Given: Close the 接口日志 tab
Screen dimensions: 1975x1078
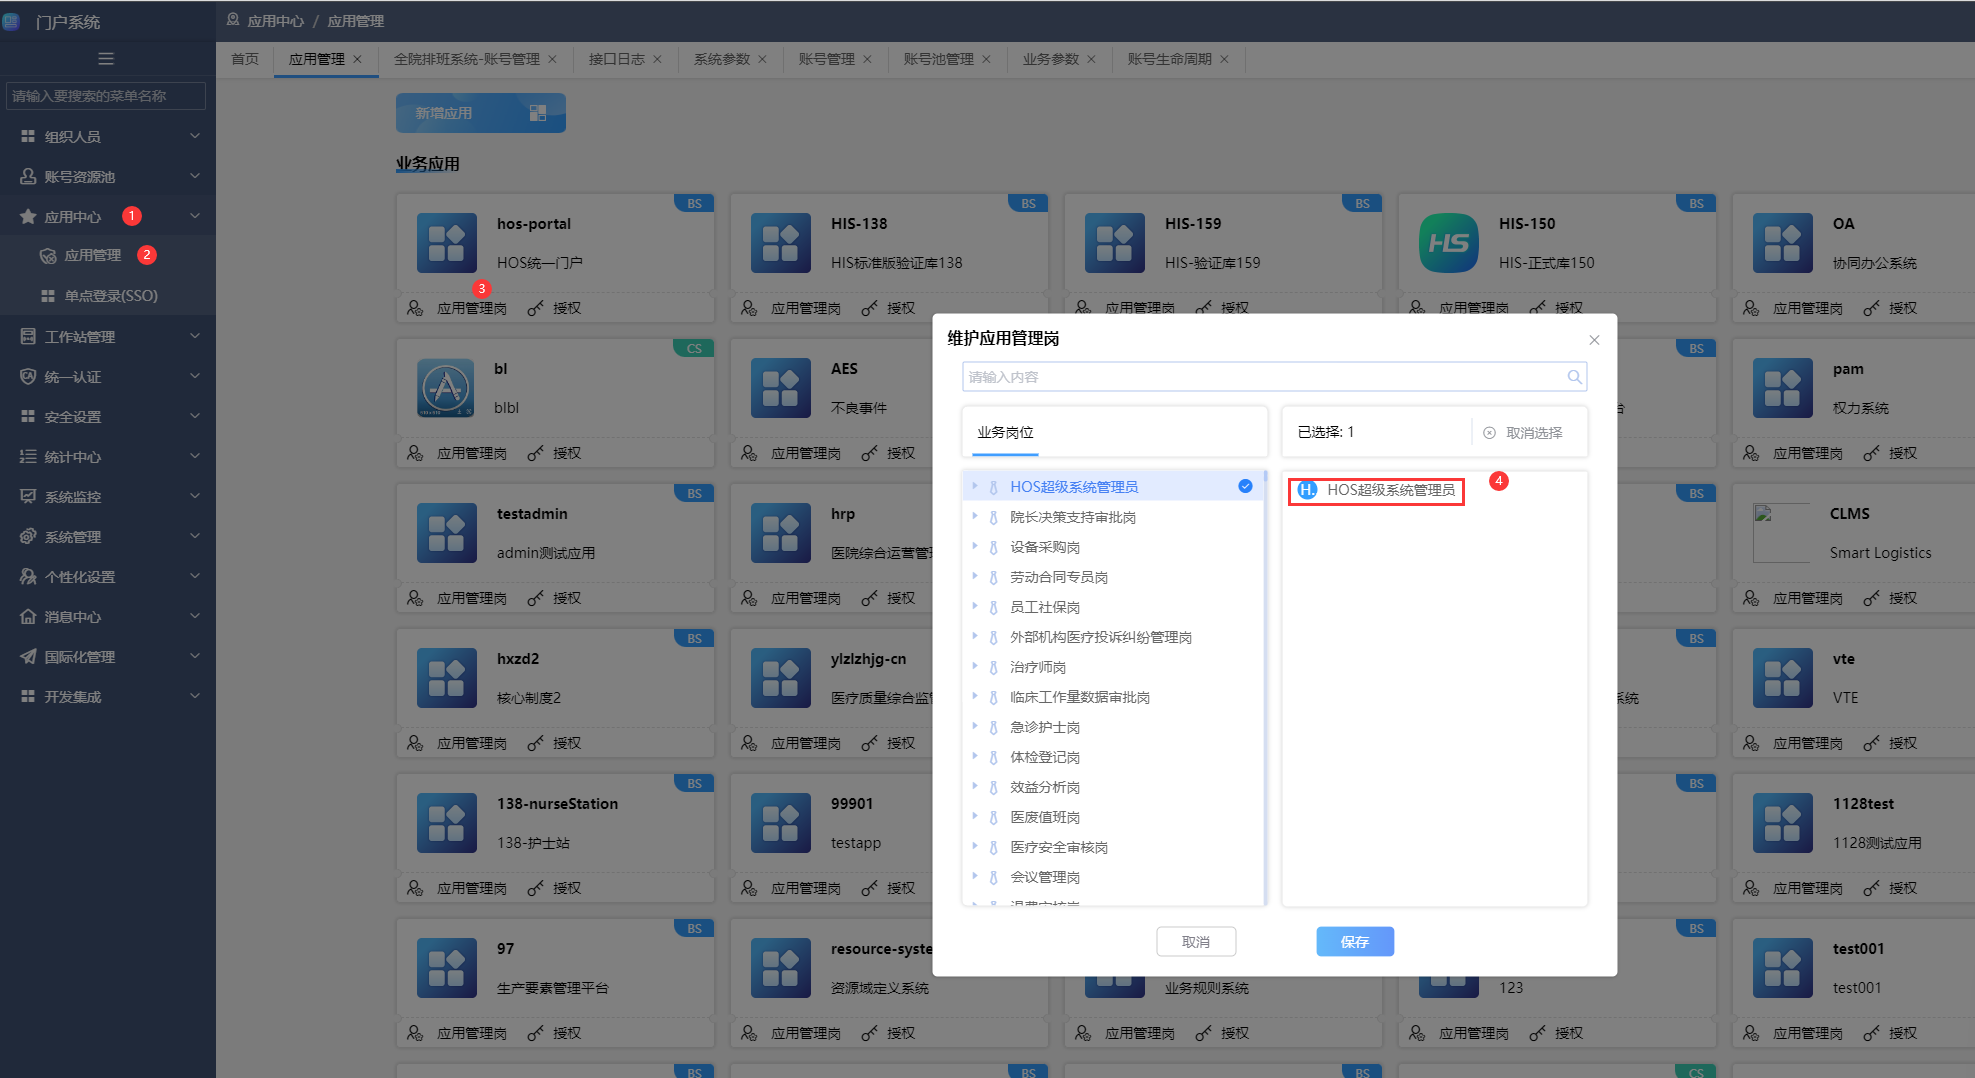Looking at the screenshot, I should tap(657, 59).
